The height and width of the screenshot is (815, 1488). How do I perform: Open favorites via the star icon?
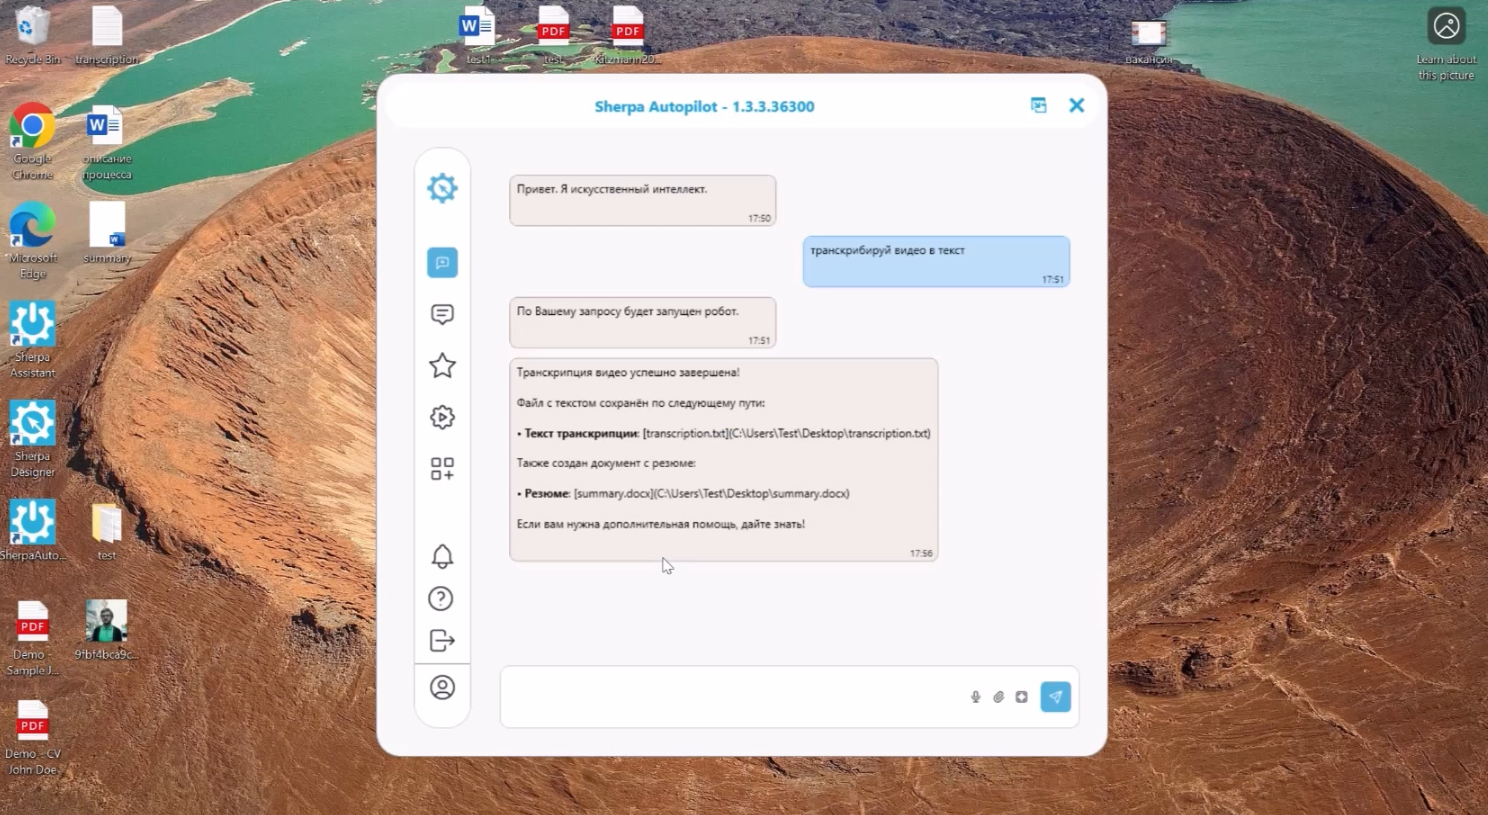point(442,366)
